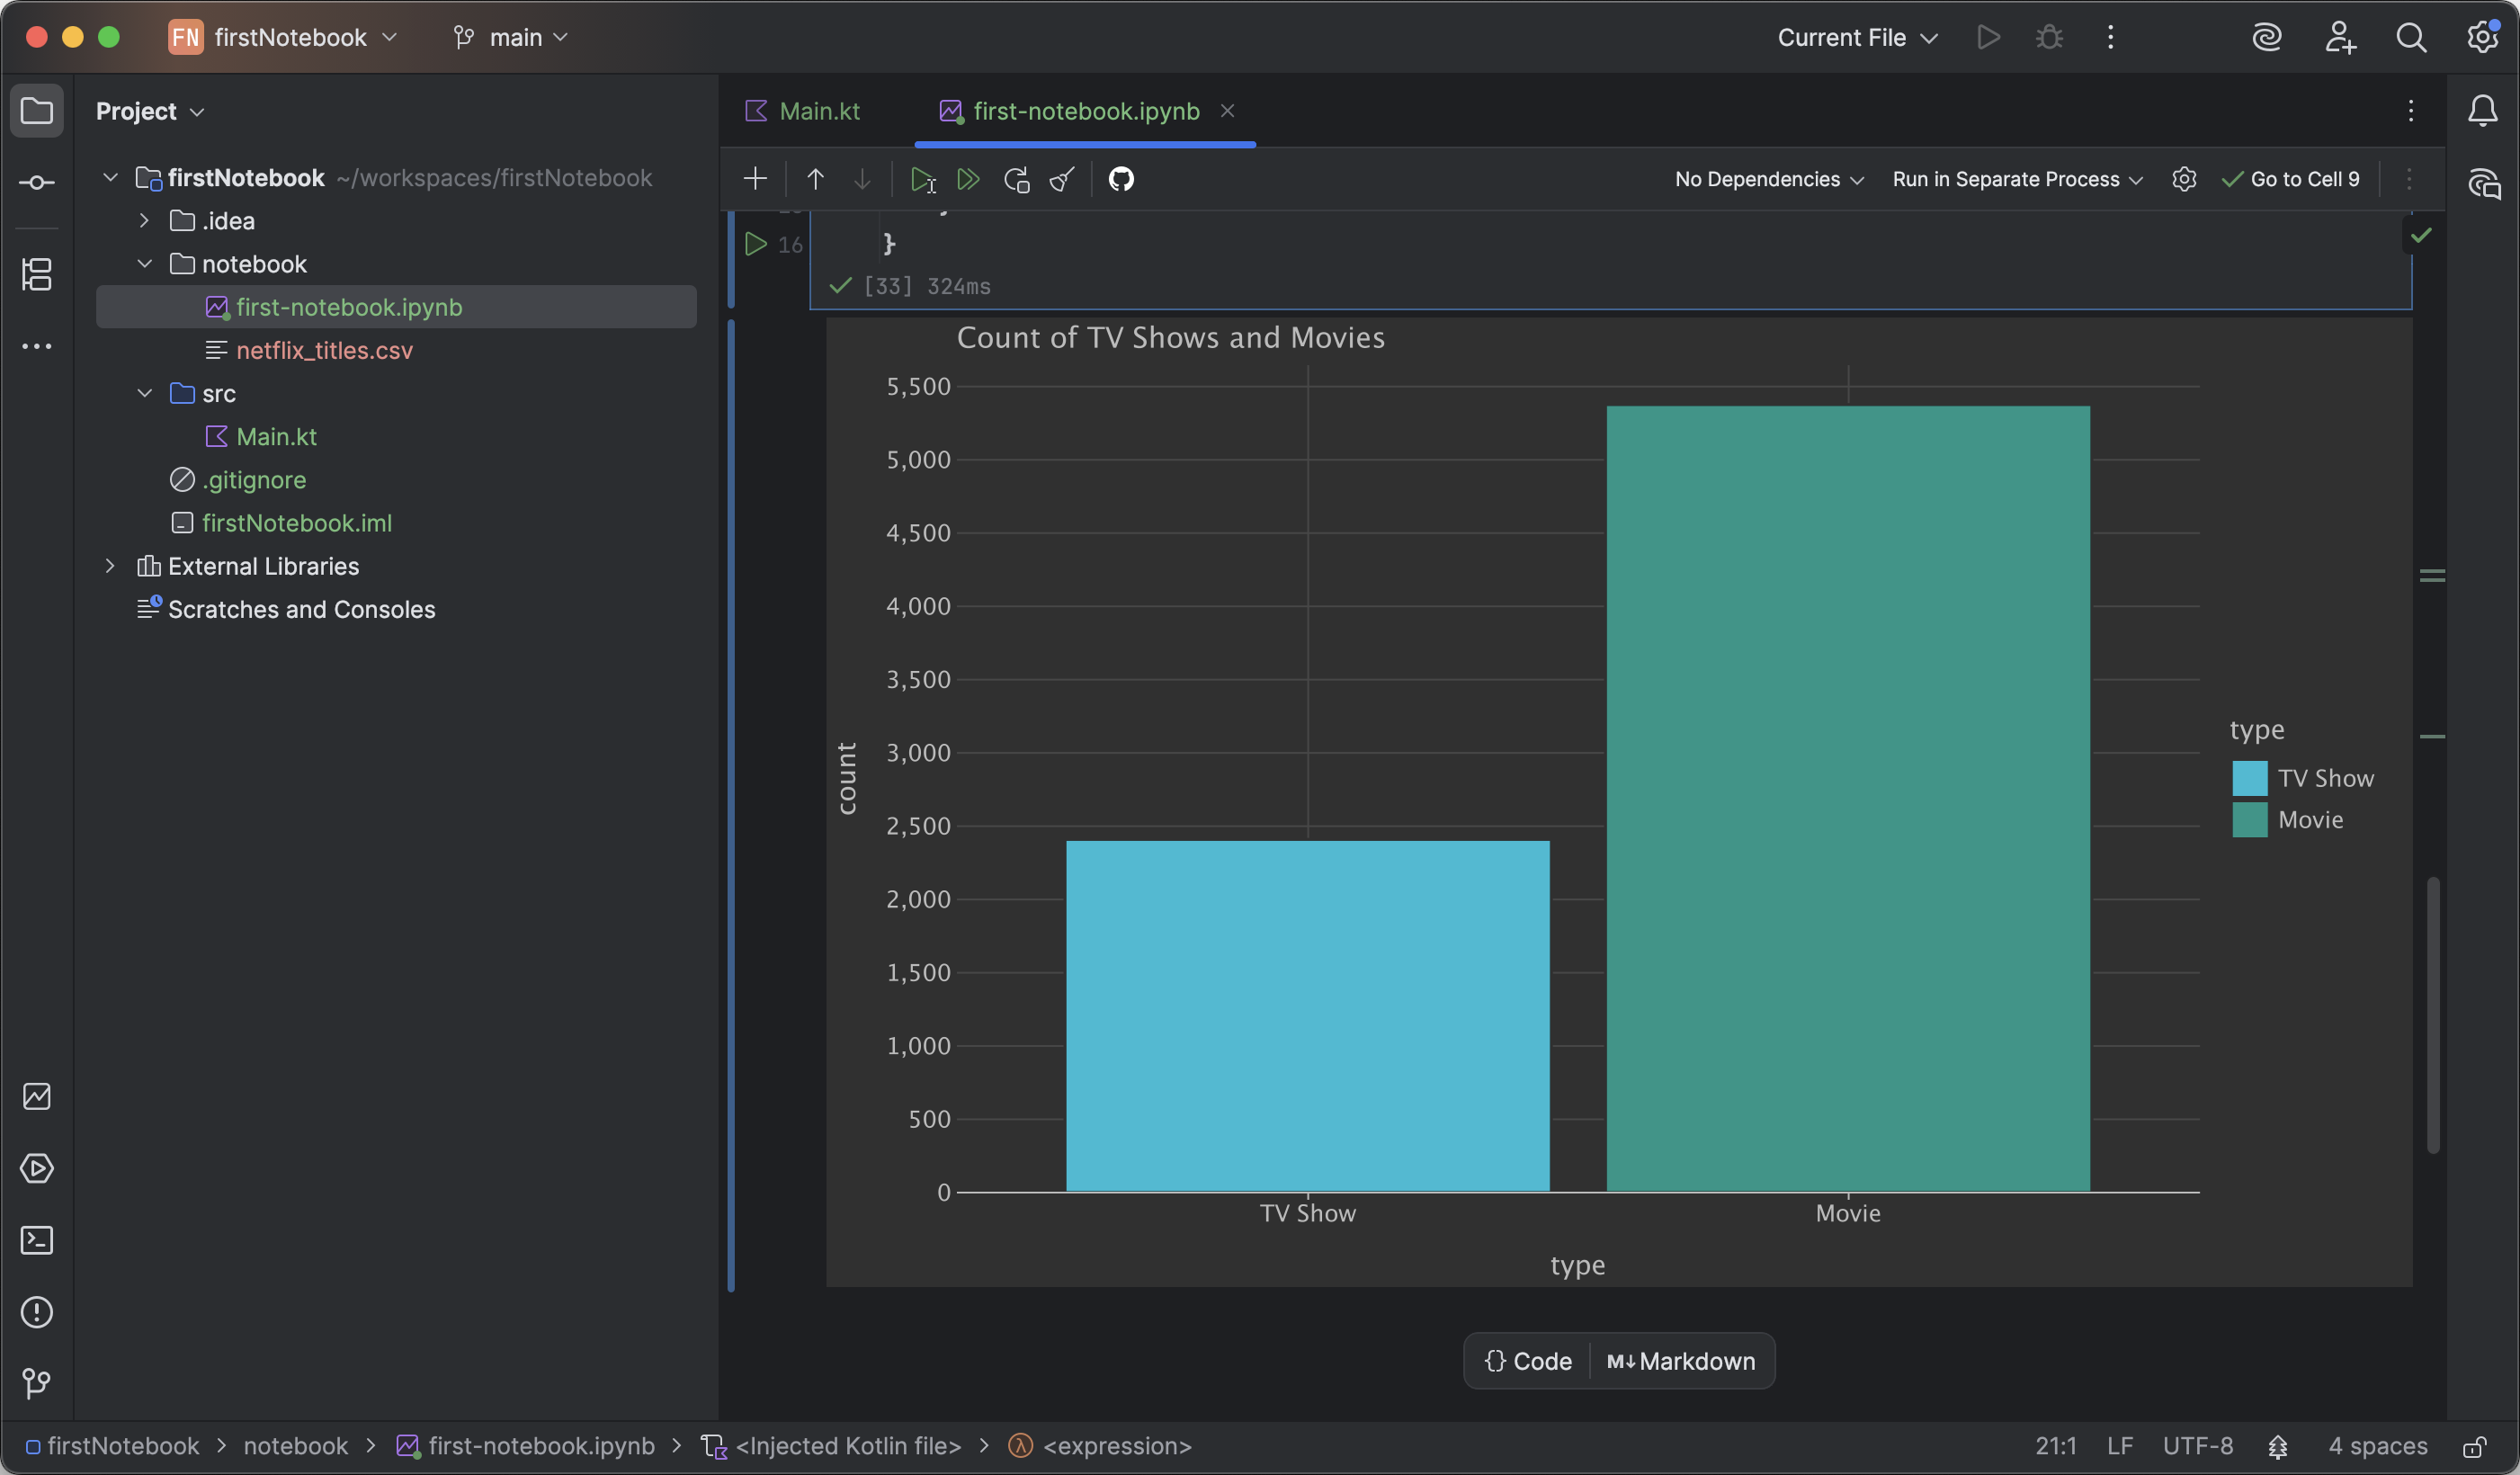Clear all cell outputs
Viewport: 2520px width, 1475px height.
click(1062, 179)
